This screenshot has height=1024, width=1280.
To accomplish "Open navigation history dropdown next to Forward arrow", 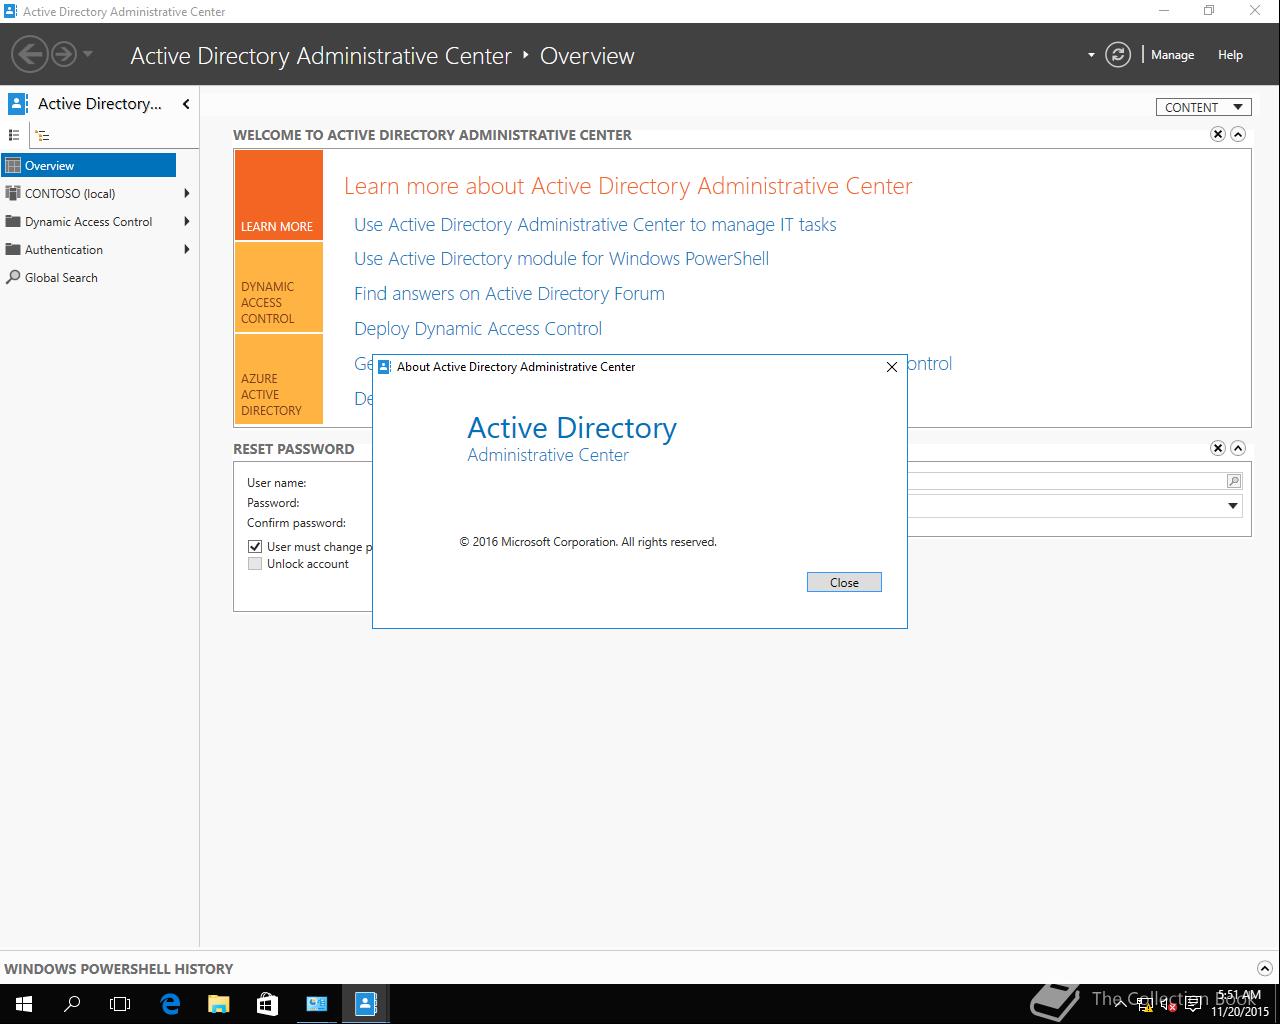I will (x=88, y=54).
